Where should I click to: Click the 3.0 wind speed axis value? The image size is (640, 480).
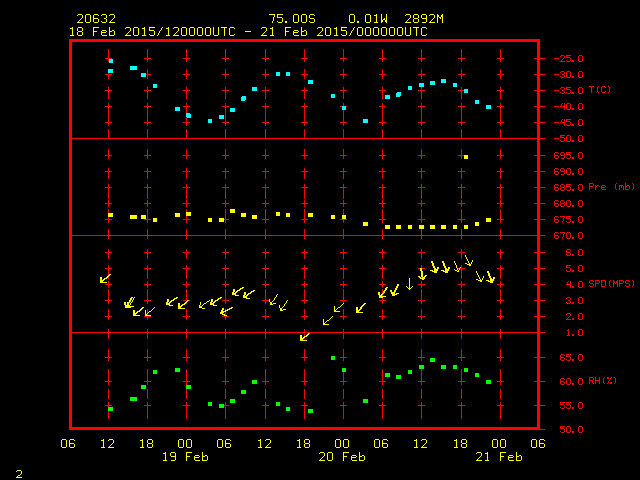click(574, 301)
